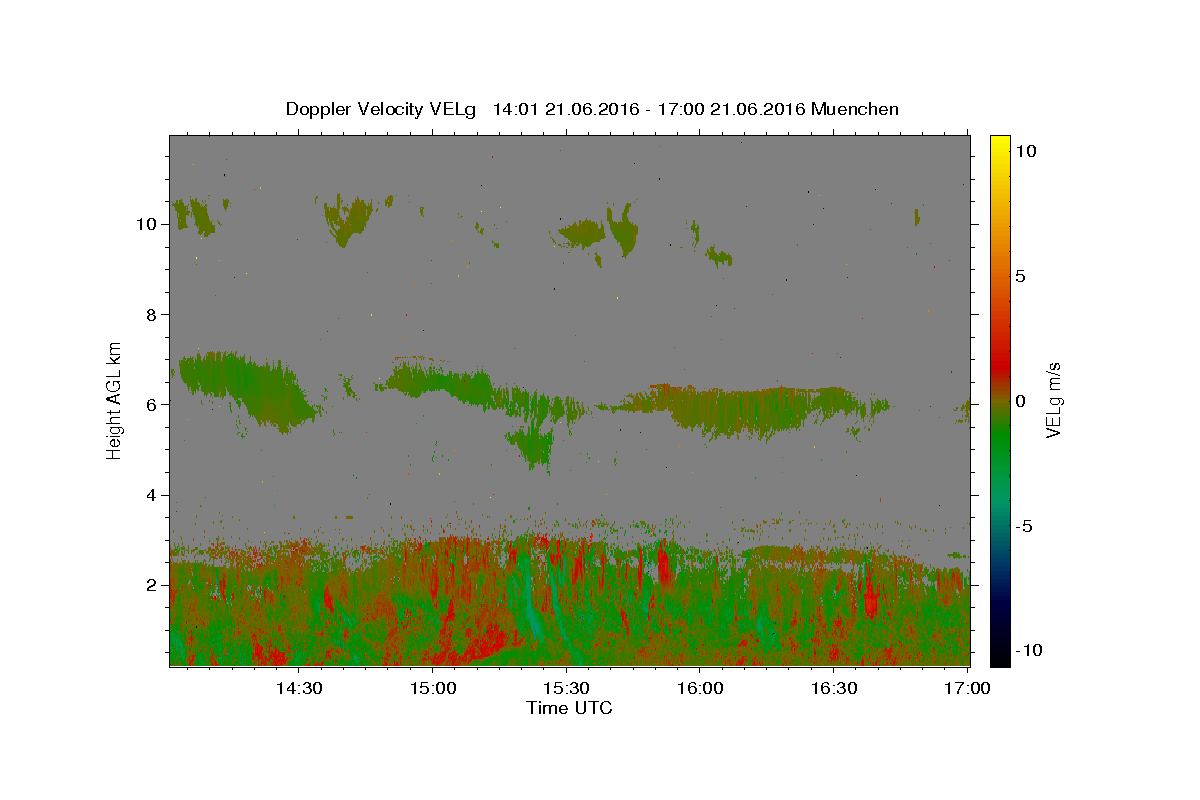This screenshot has width=1200, height=800.
Task: Click the '15:00' time axis label
Action: [432, 689]
